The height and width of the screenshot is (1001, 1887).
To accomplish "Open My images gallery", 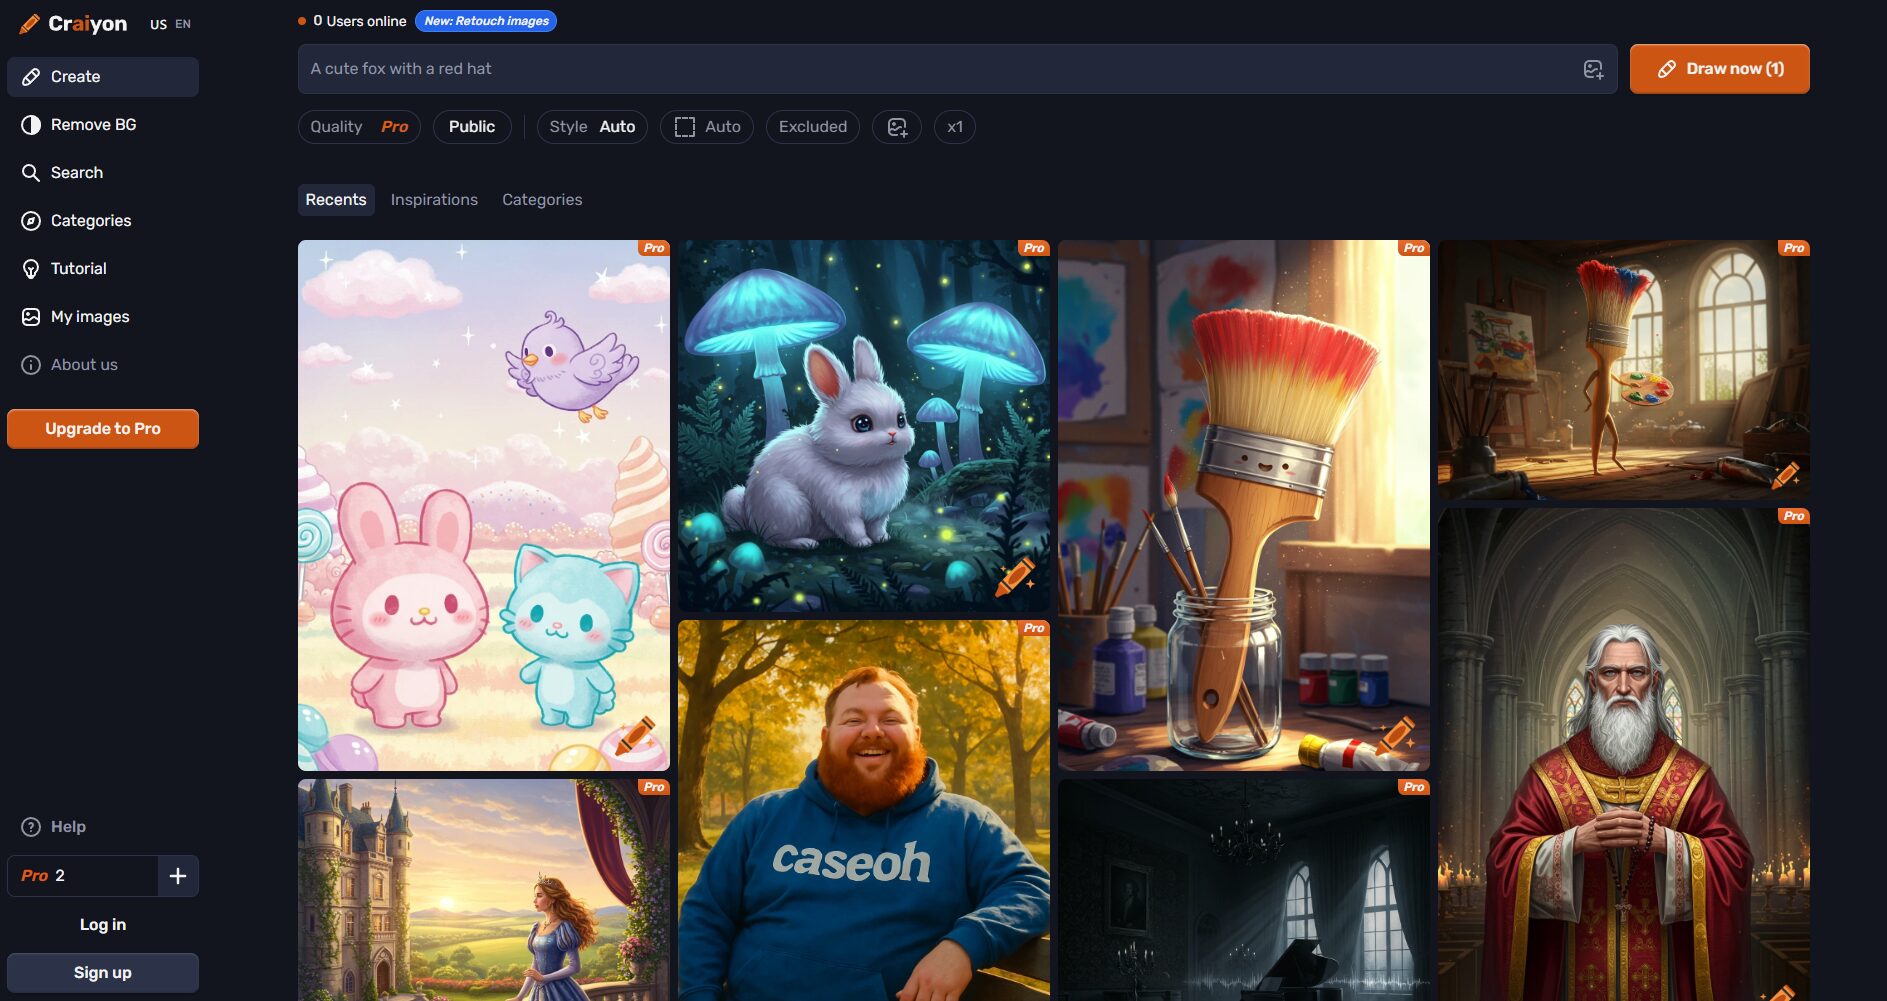I will (89, 317).
